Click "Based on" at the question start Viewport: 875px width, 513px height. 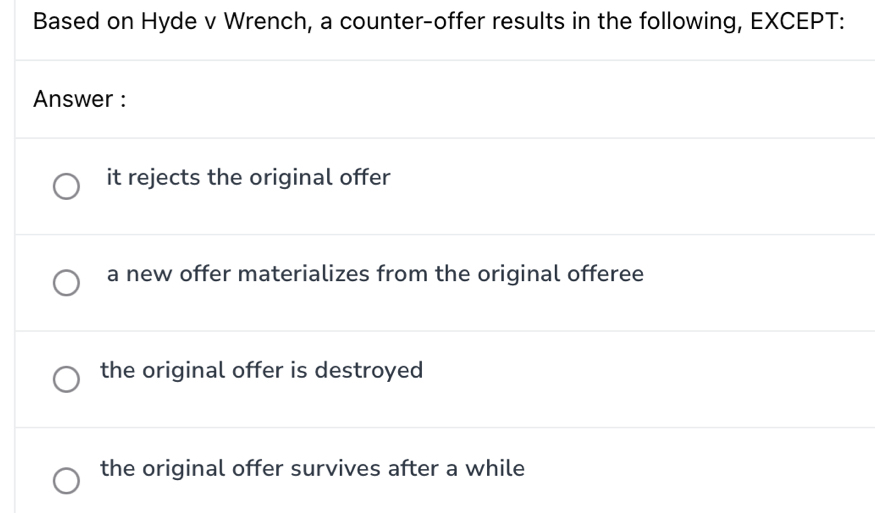[74, 21]
